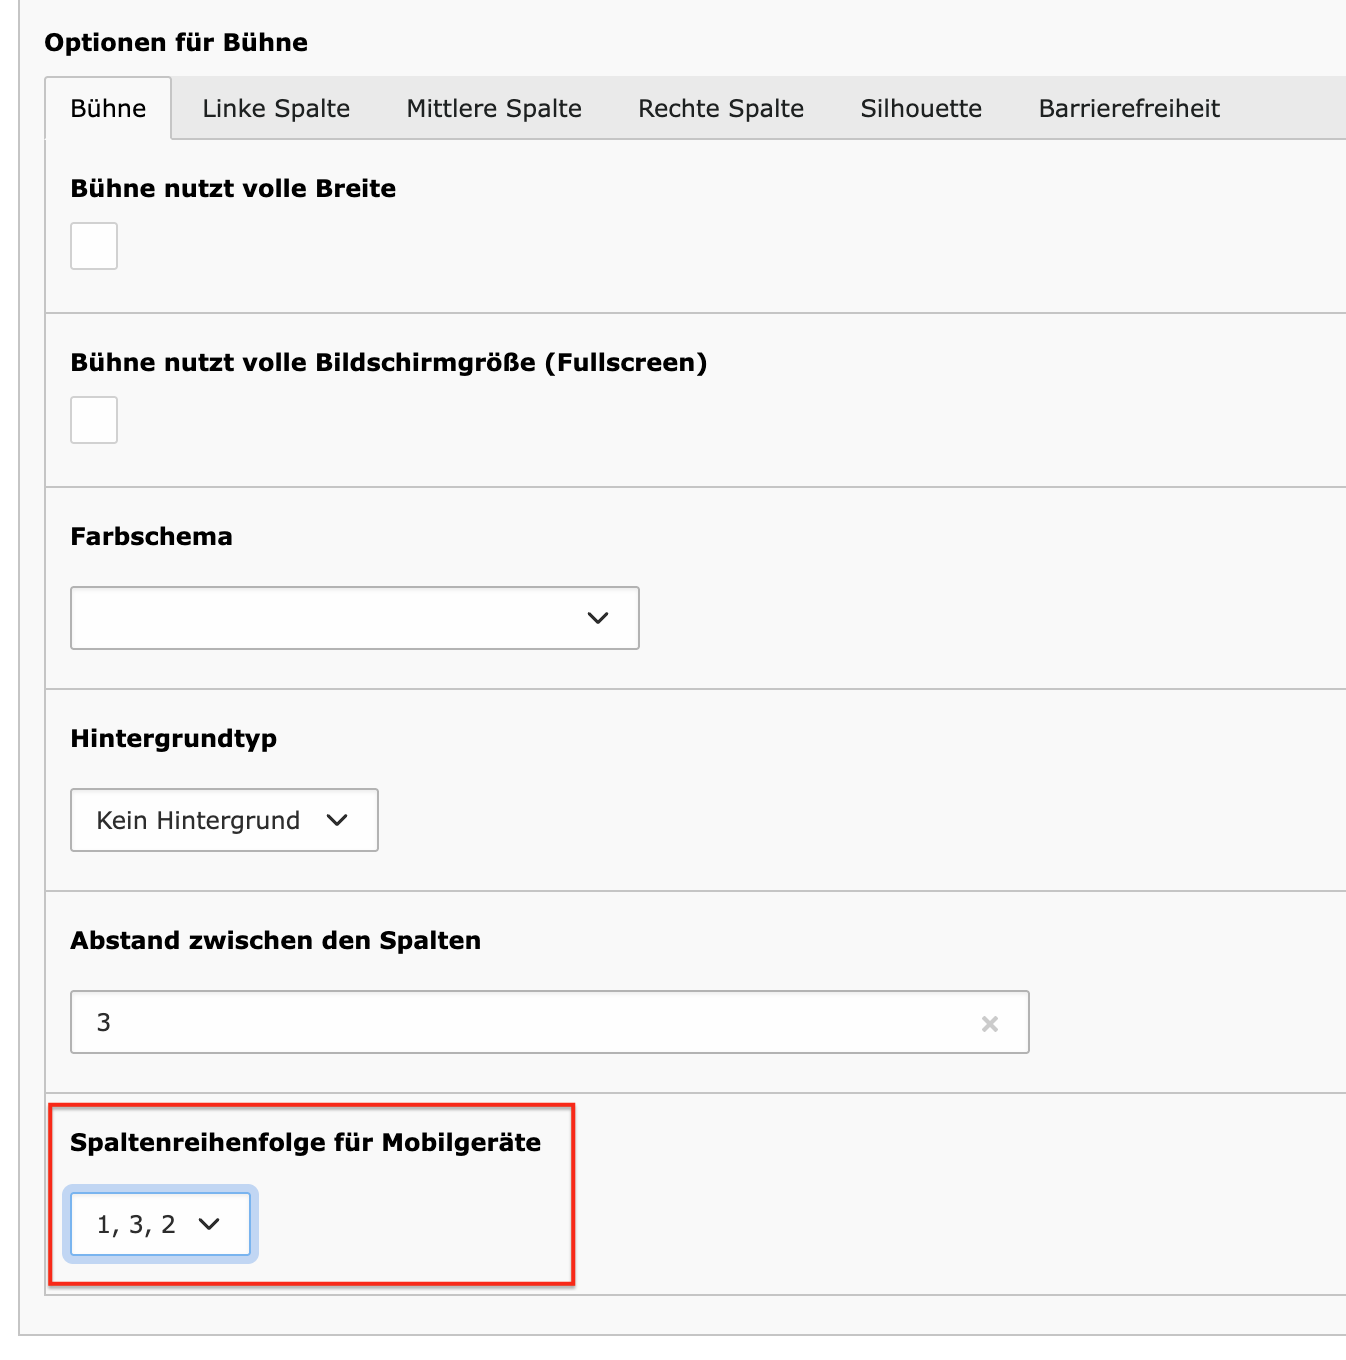Click the Hintergrundtyp field label

point(173,738)
